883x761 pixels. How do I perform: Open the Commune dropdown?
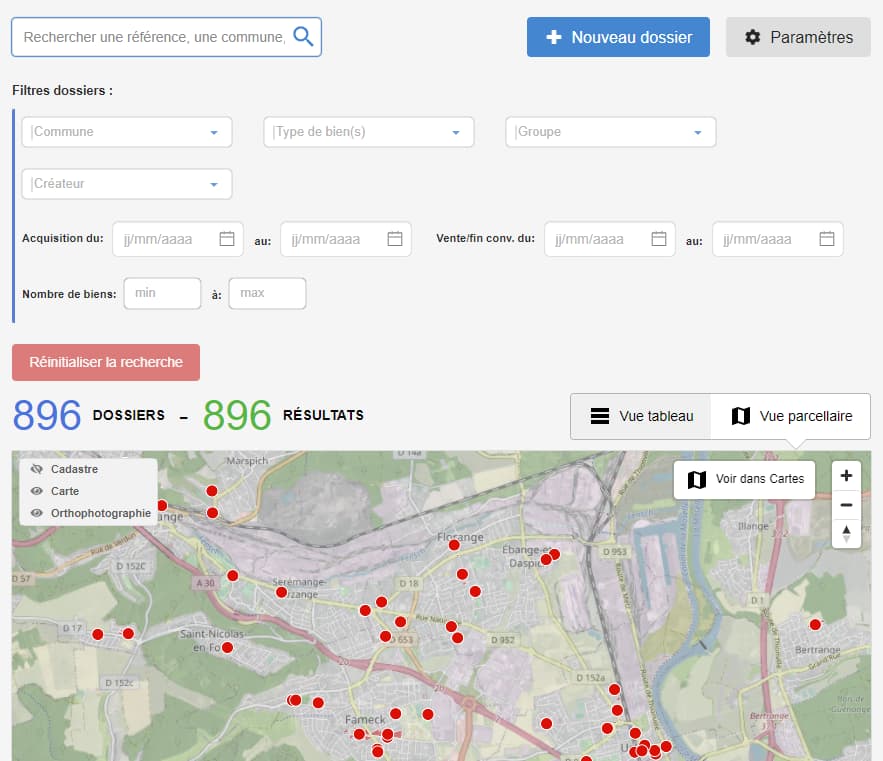127,132
